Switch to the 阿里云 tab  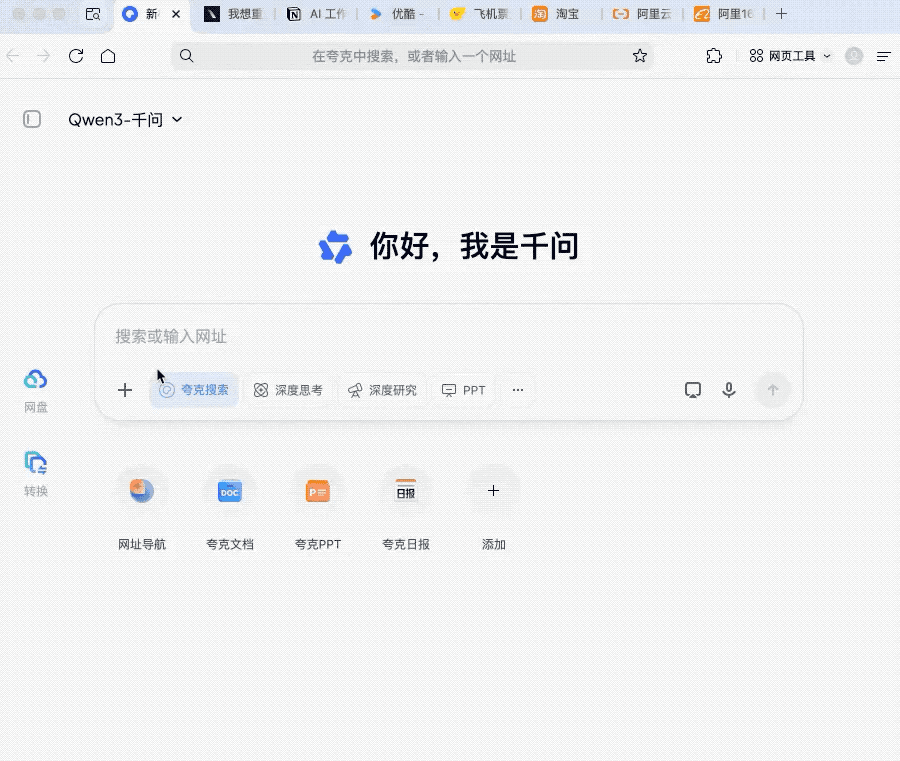(645, 14)
